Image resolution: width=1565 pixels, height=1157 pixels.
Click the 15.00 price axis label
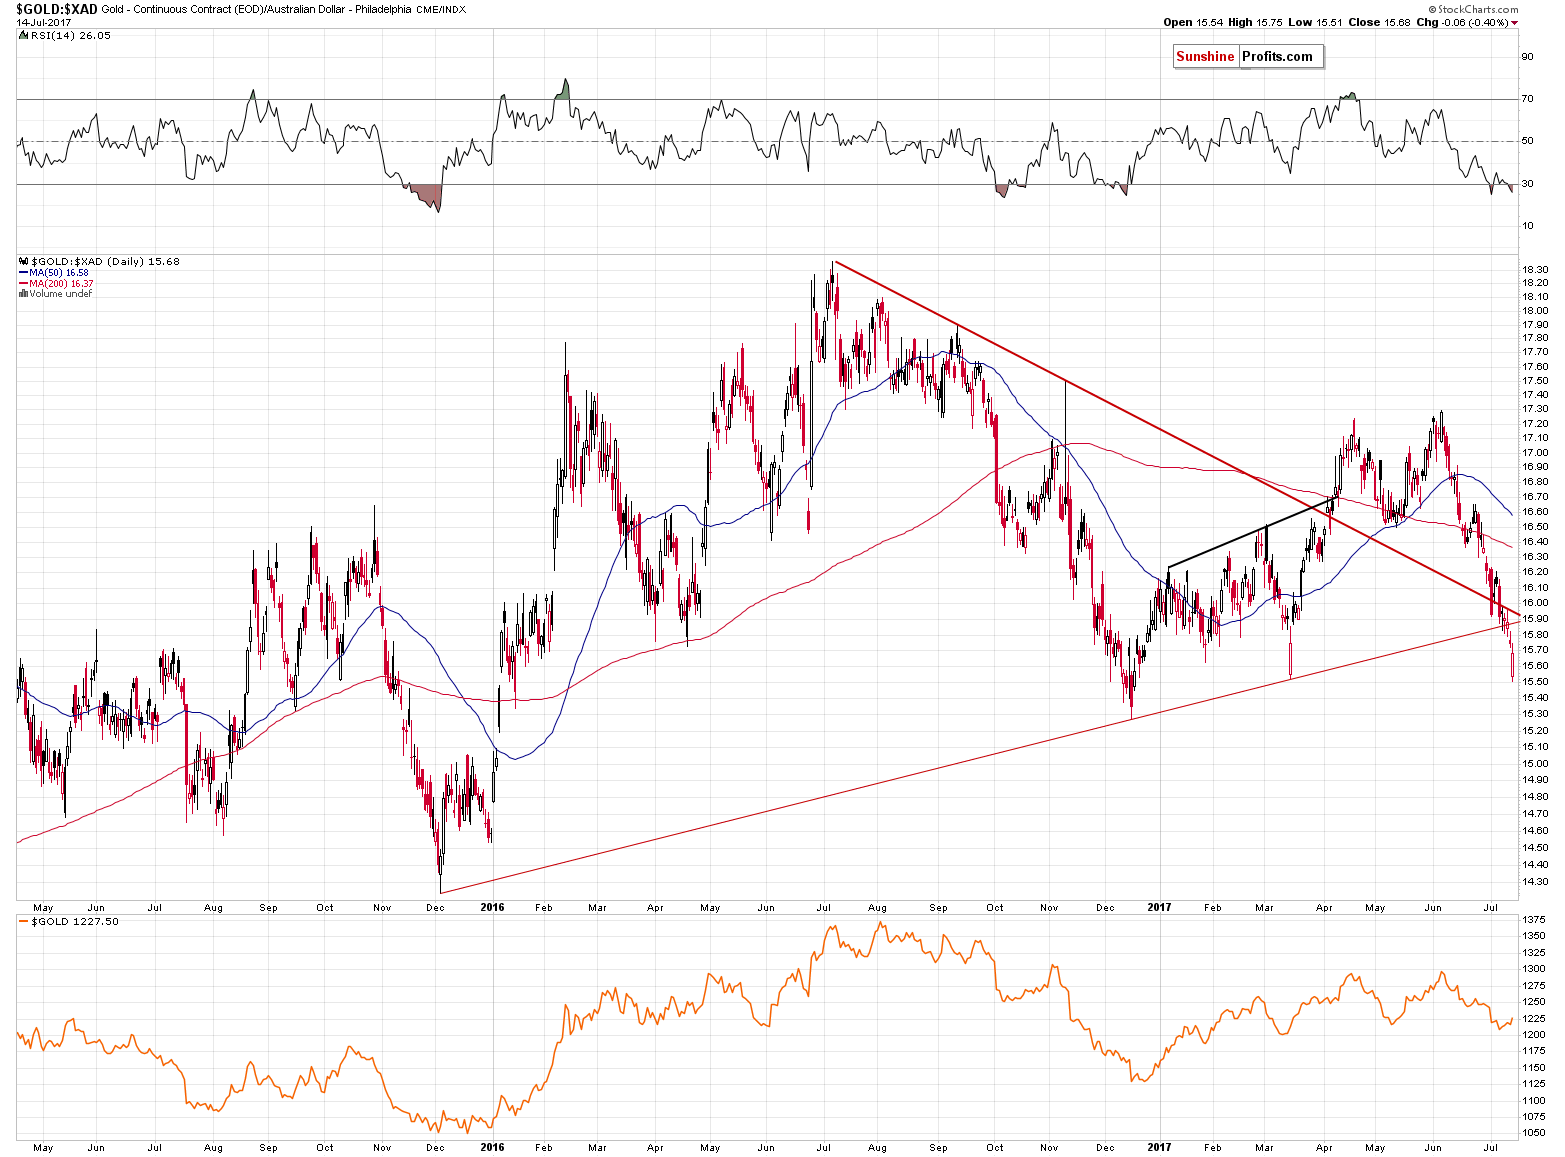pyautogui.click(x=1534, y=763)
